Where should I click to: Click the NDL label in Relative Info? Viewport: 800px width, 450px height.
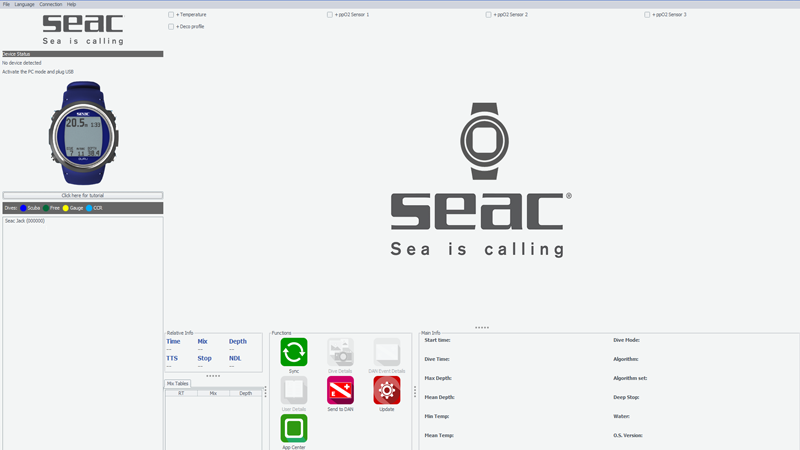point(235,358)
